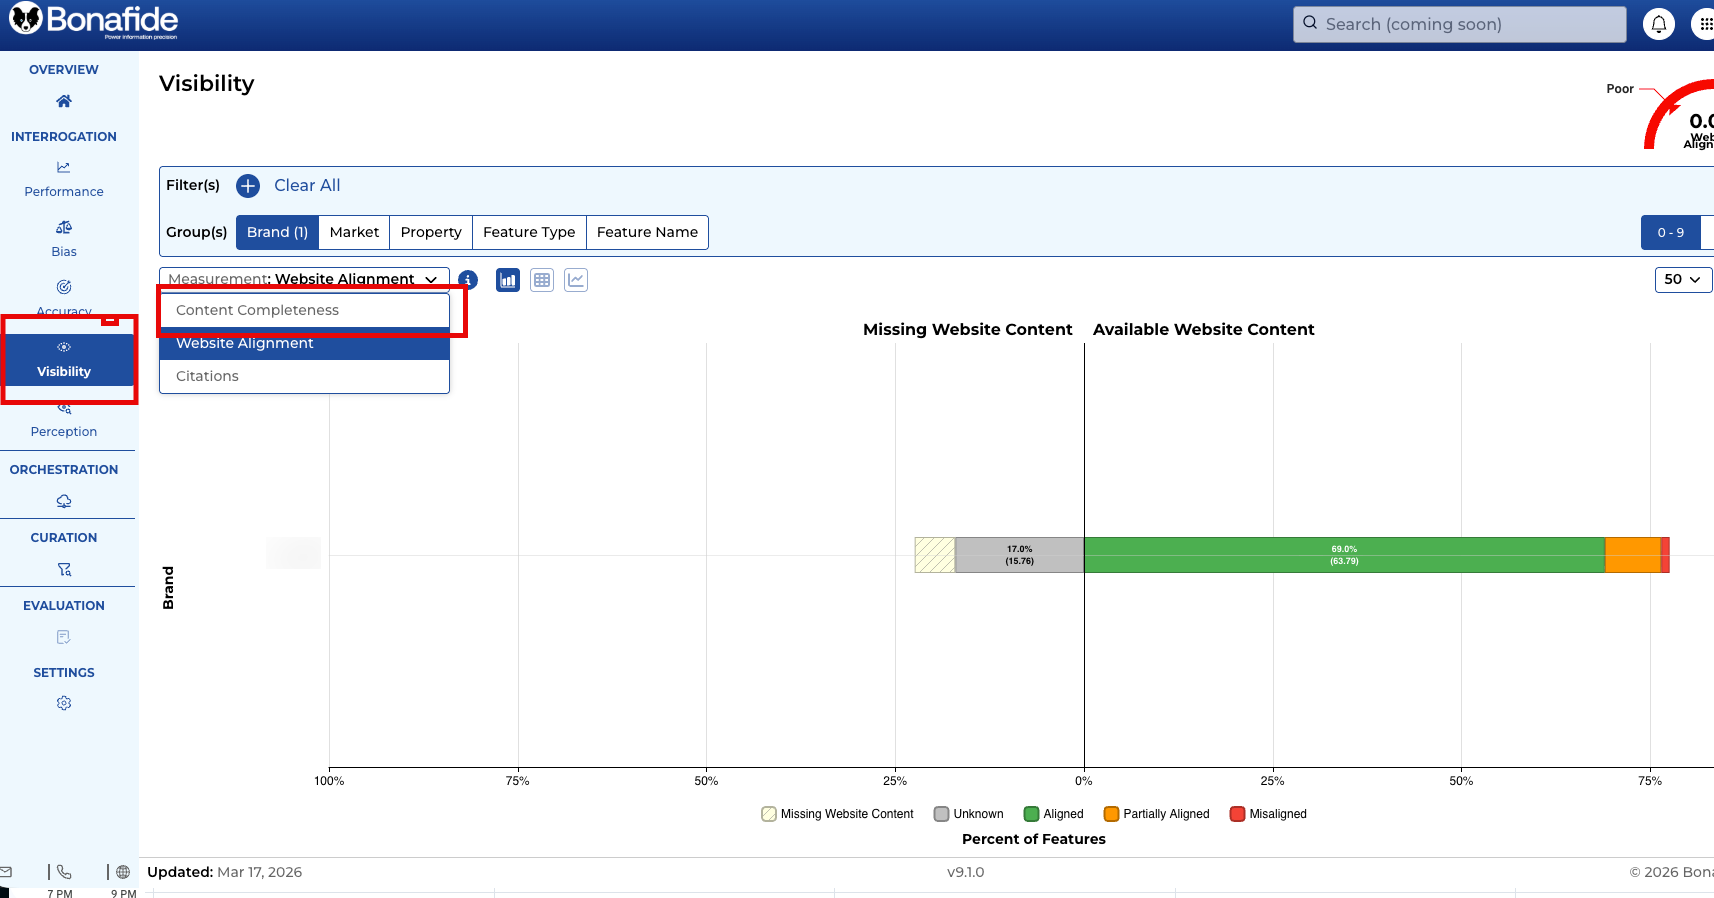Image resolution: width=1714 pixels, height=898 pixels.
Task: Select Citations measurement option
Action: pyautogui.click(x=208, y=376)
